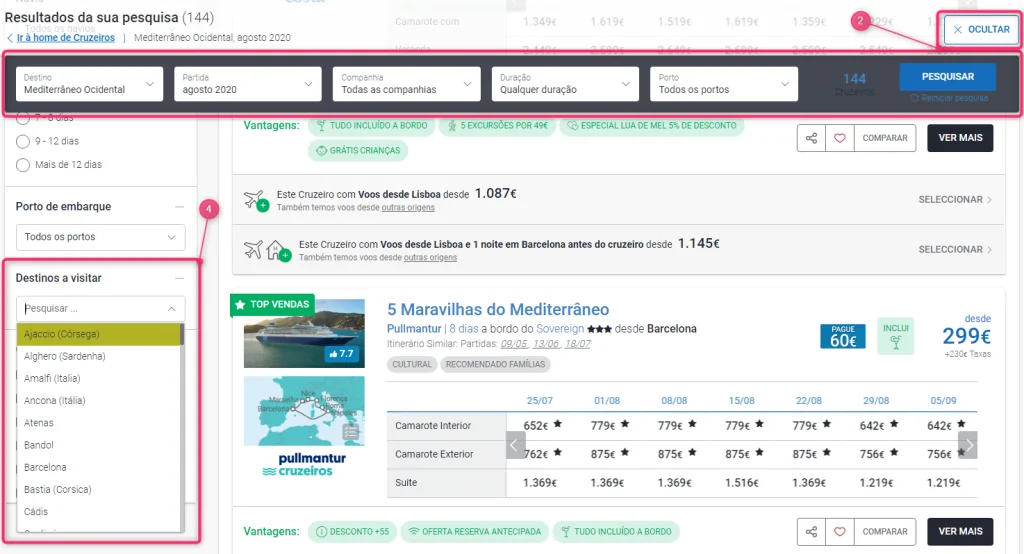
Task: Click the share icon beside the top Comparar button
Action: (811, 138)
